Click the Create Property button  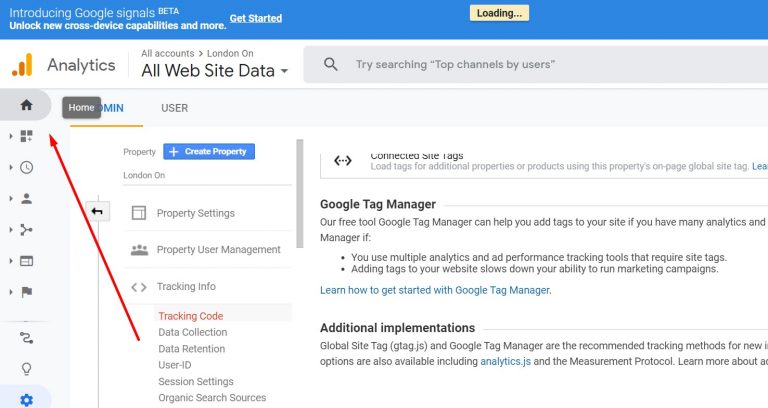point(209,151)
